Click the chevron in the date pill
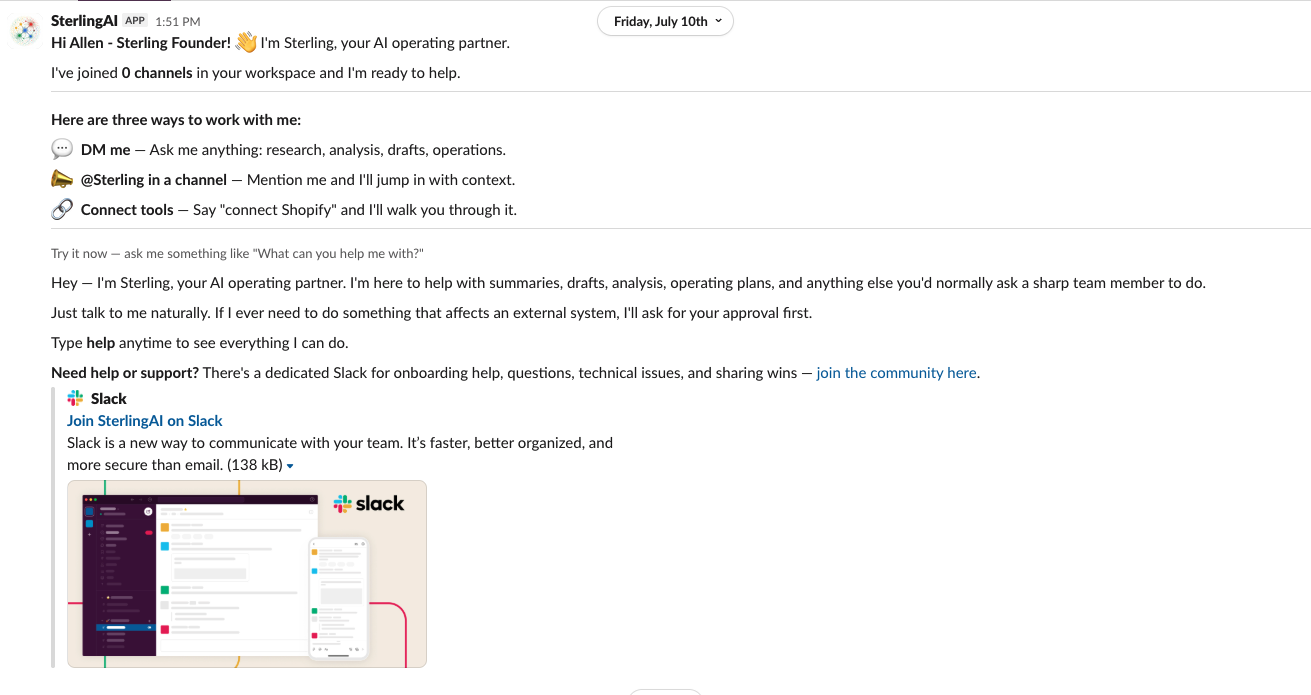Image resolution: width=1311 pixels, height=695 pixels. click(718, 21)
